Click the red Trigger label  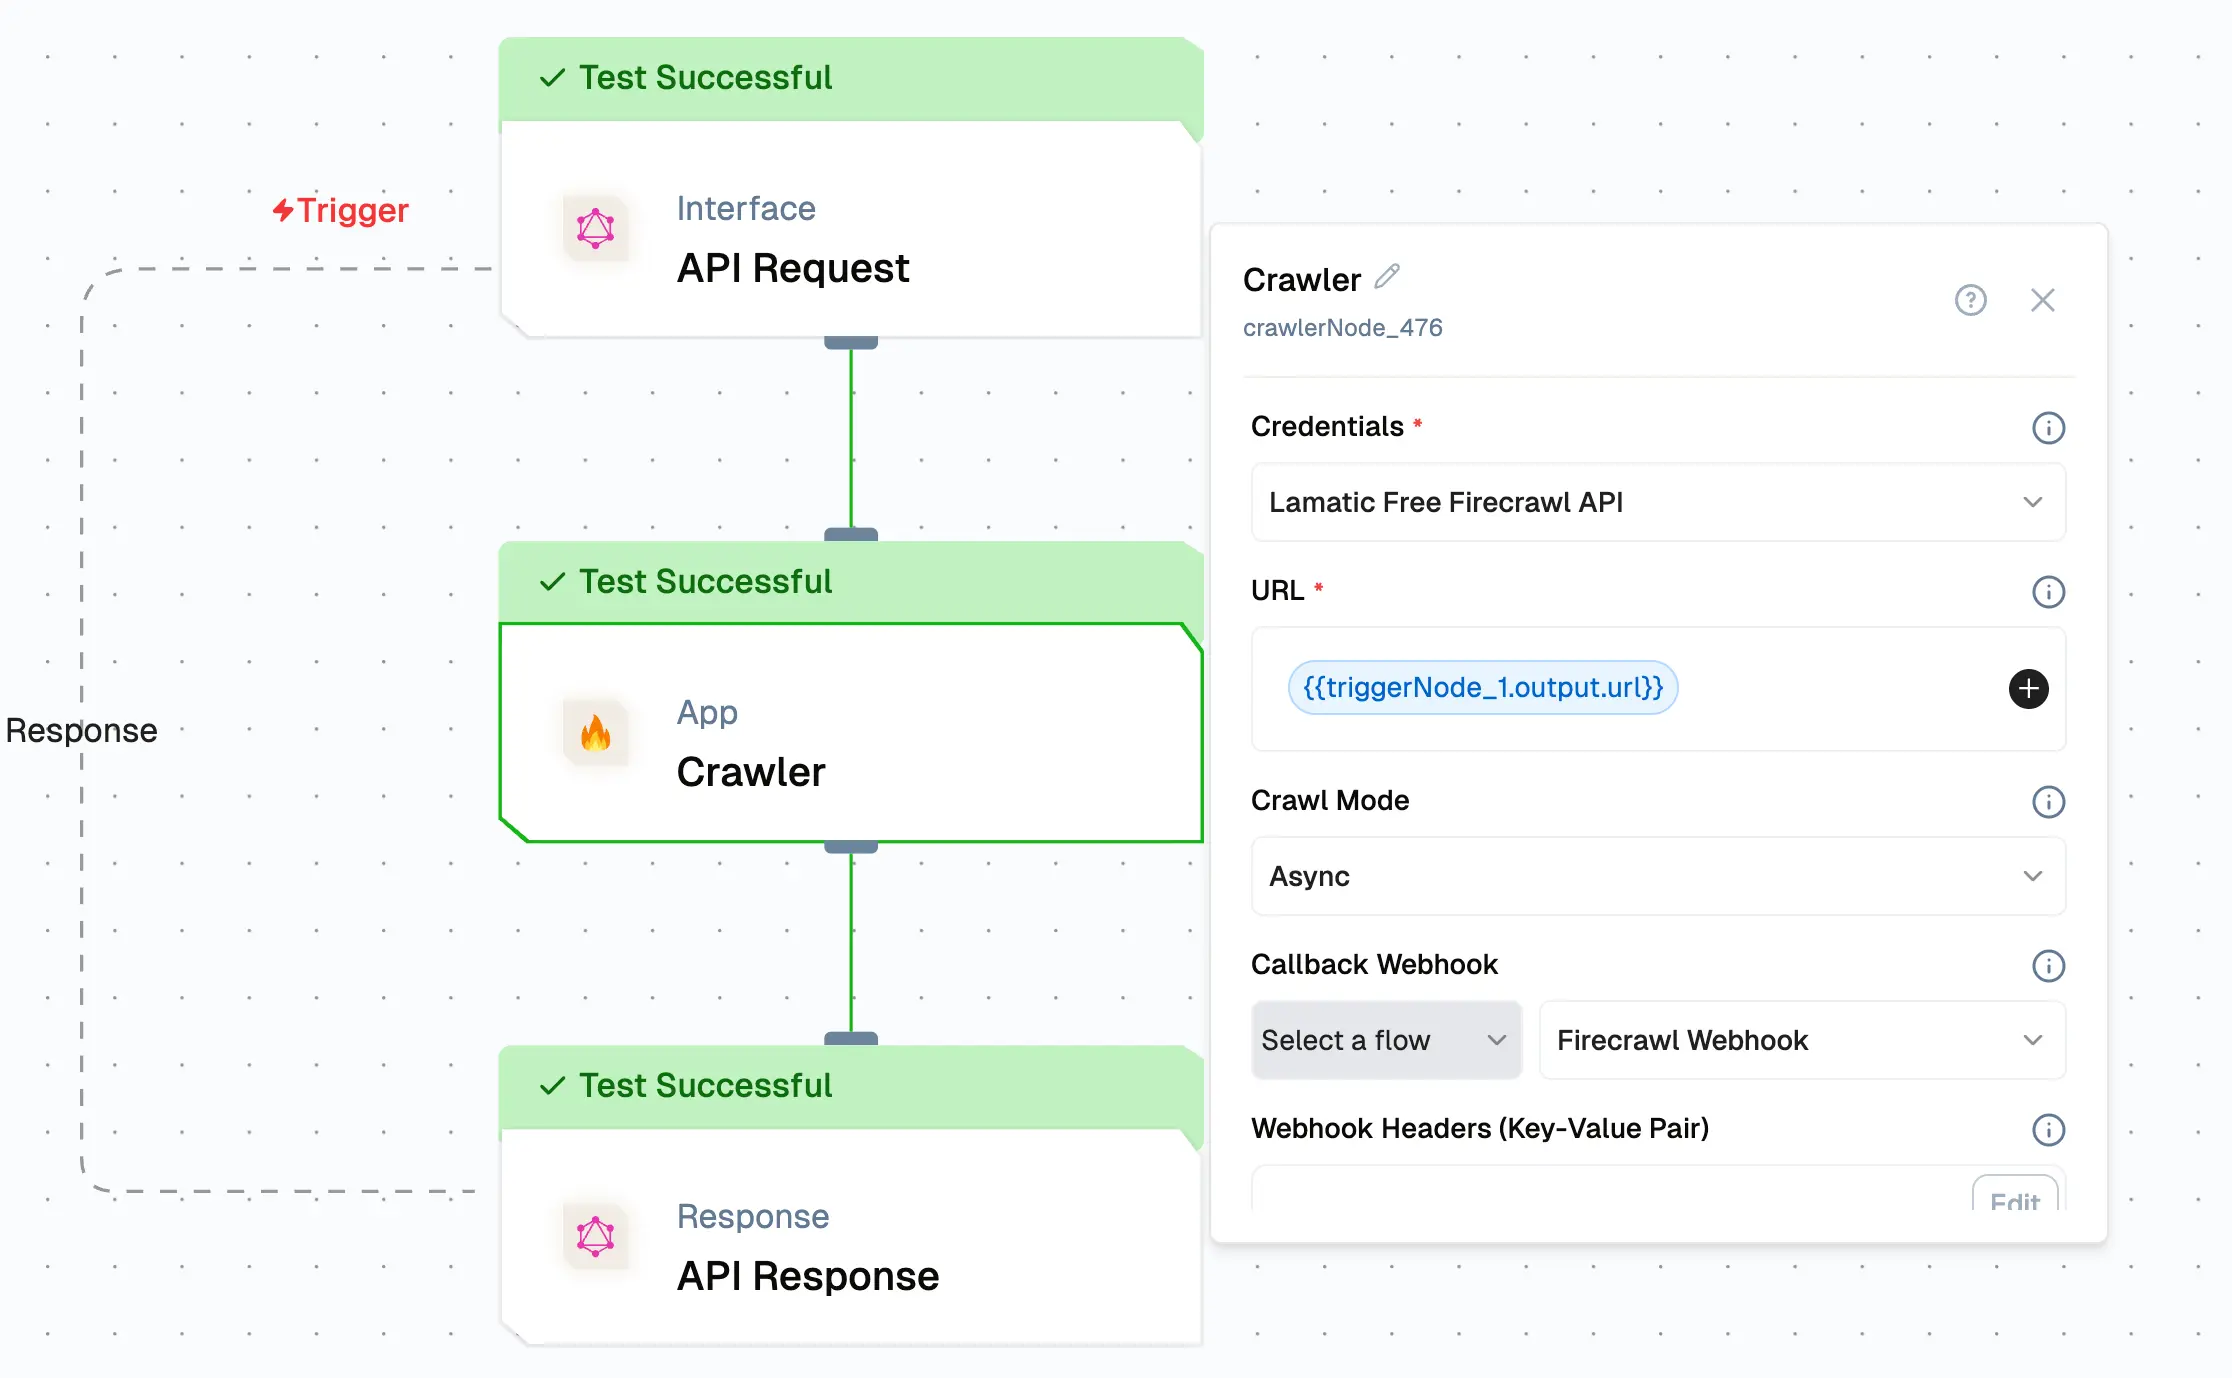[x=341, y=210]
